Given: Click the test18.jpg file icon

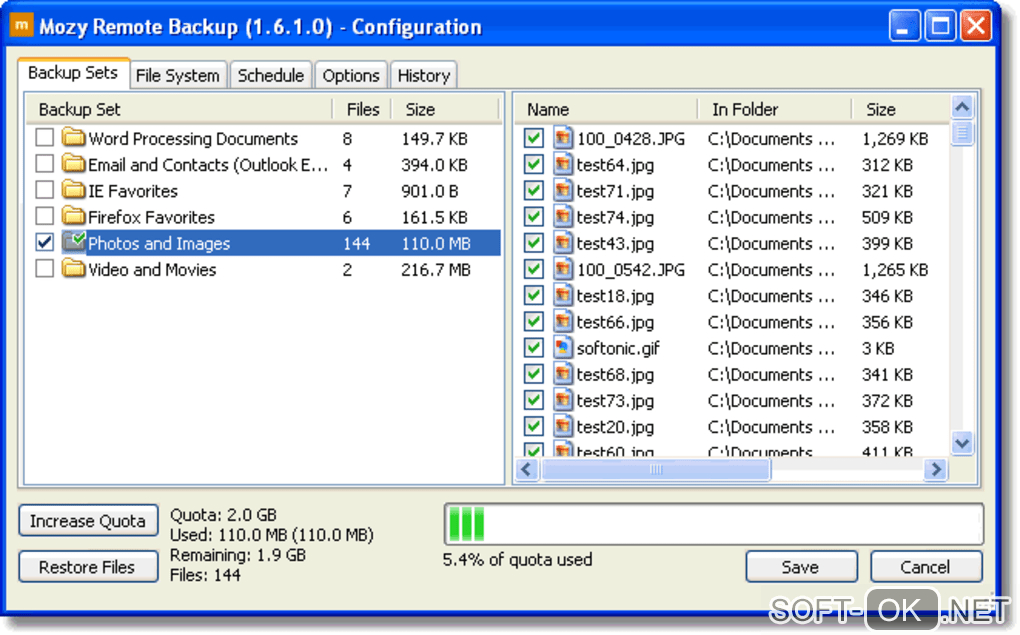Looking at the screenshot, I should pyautogui.click(x=563, y=295).
